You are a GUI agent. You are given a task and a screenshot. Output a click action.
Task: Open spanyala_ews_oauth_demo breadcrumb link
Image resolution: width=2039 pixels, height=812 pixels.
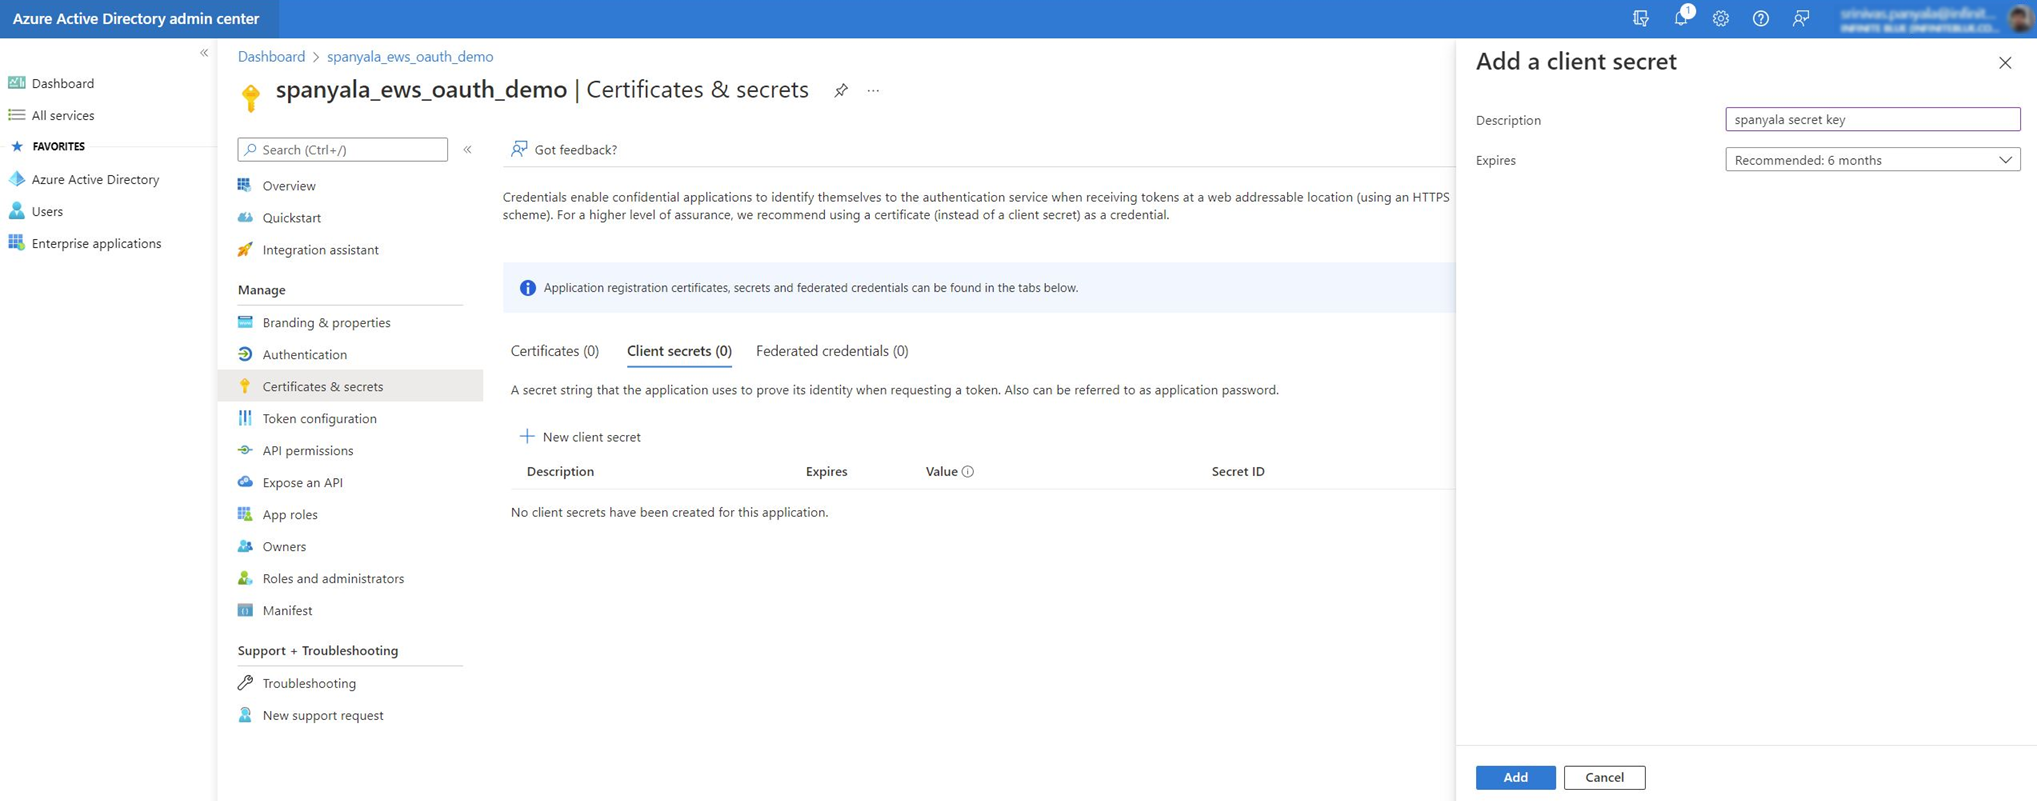[410, 57]
